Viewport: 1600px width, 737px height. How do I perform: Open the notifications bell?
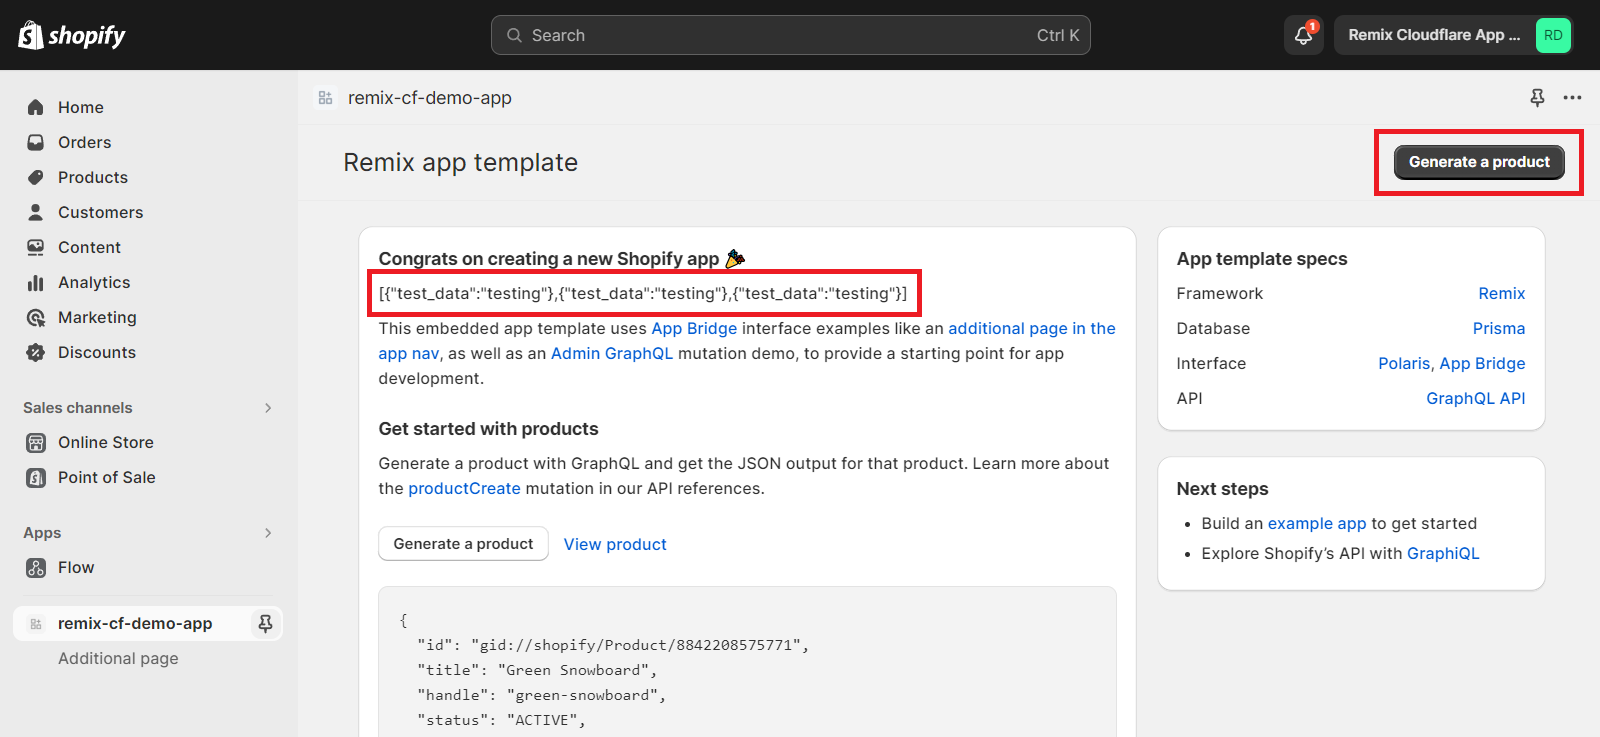(x=1303, y=35)
